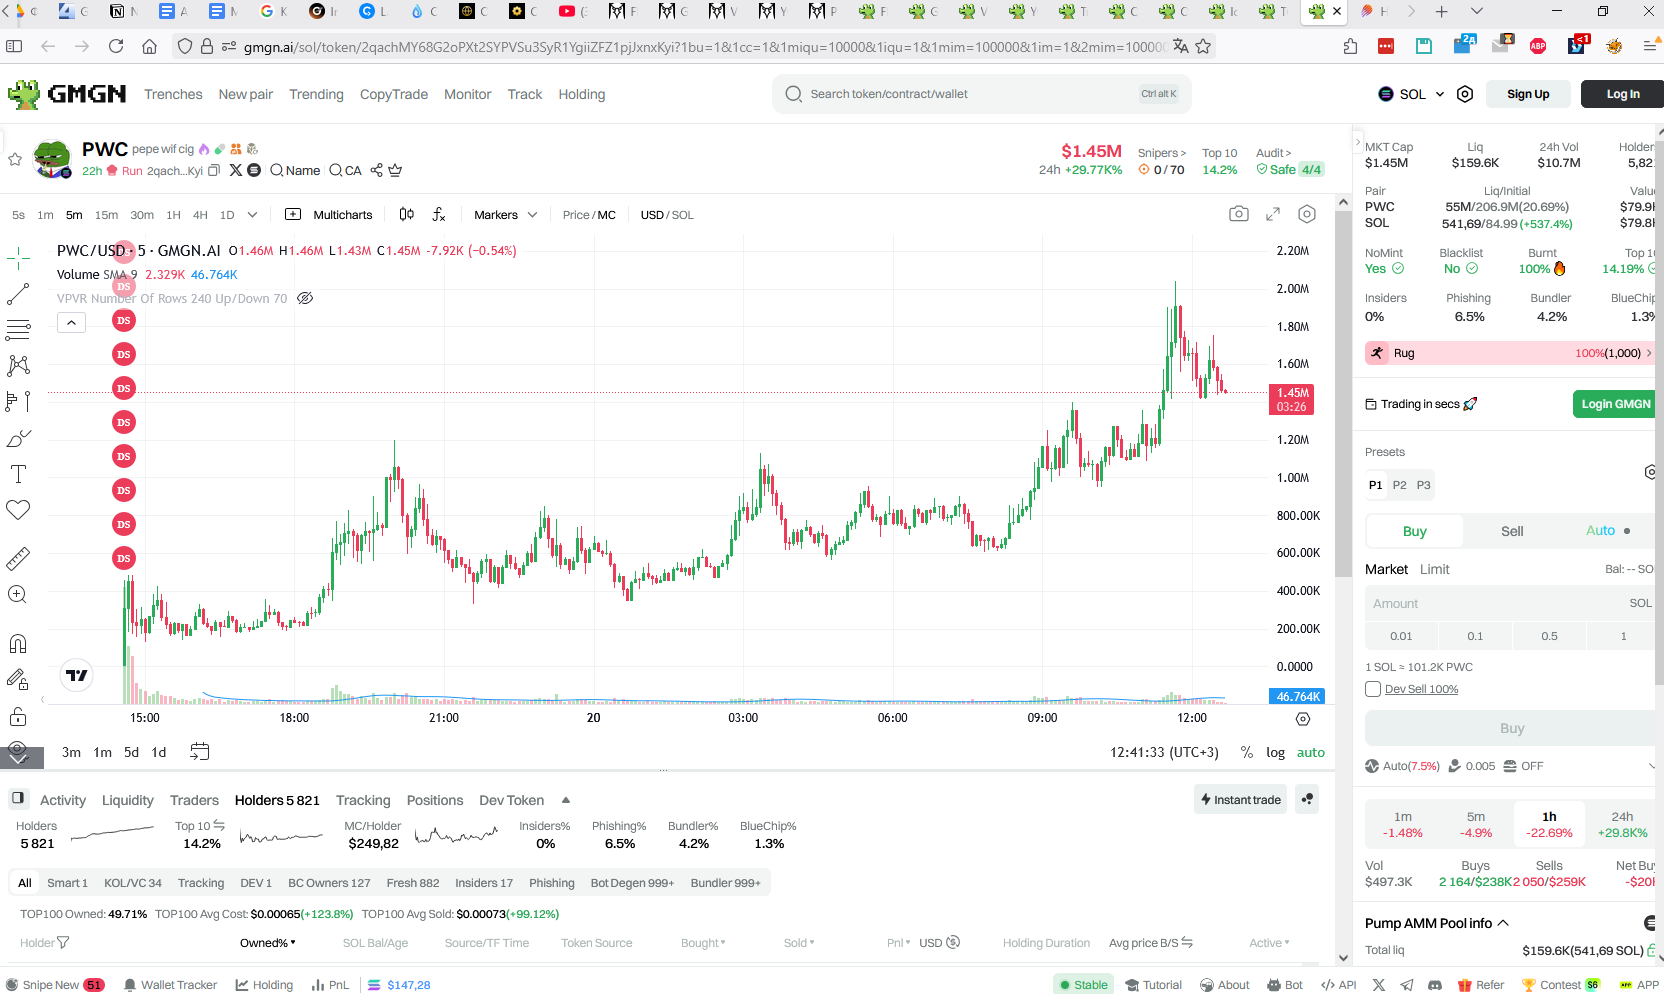Toggle auto scale on chart
1664x994 pixels.
[x=1310, y=752]
